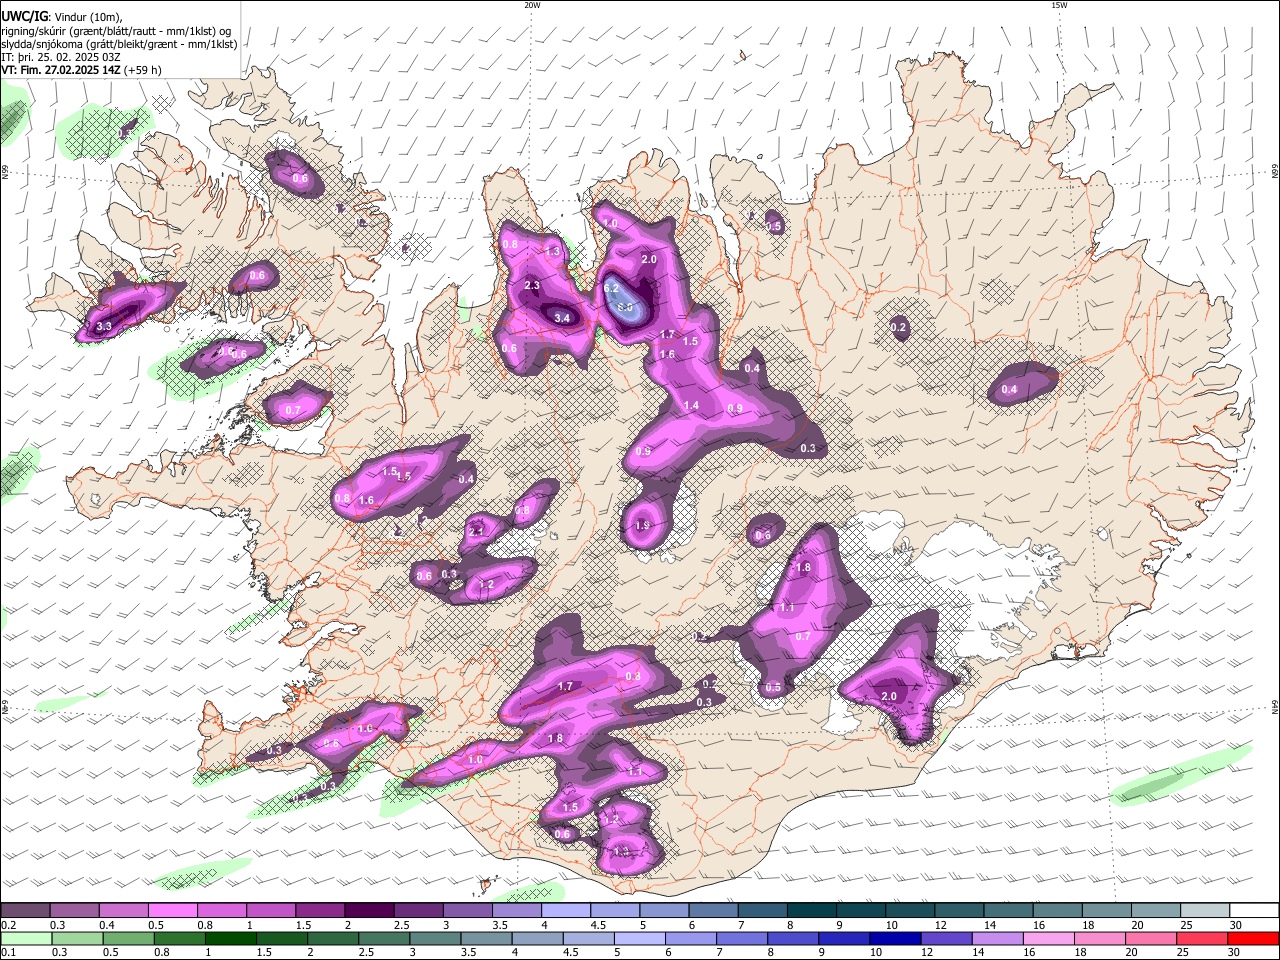The image size is (1280, 960).
Task: Click the red-pink 25–30 rain legend swatch
Action: click(x=1203, y=939)
